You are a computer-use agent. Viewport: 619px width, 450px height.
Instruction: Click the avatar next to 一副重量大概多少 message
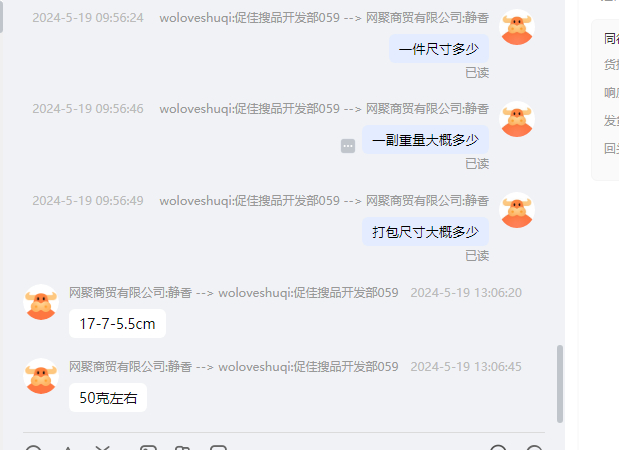pyautogui.click(x=517, y=119)
